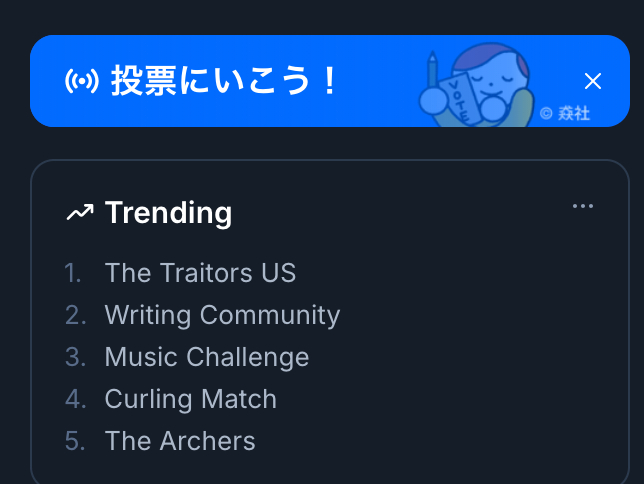Open the trending topic The Traitors US
This screenshot has height=484, width=644.
click(x=200, y=273)
